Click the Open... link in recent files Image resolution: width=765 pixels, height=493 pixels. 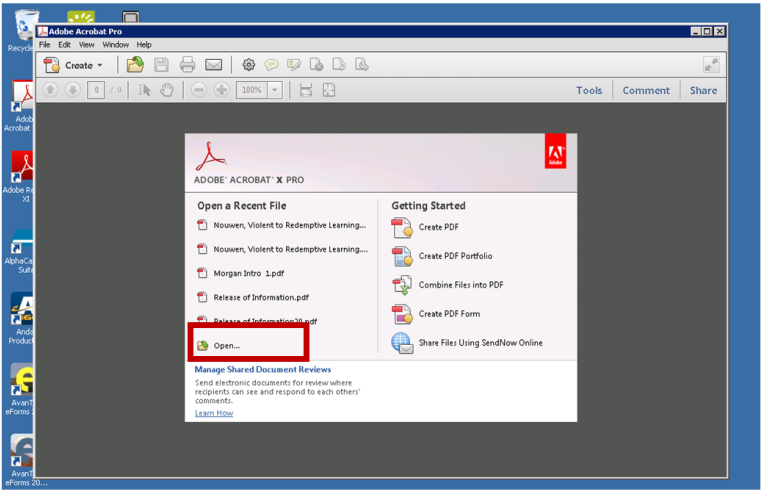click(227, 346)
